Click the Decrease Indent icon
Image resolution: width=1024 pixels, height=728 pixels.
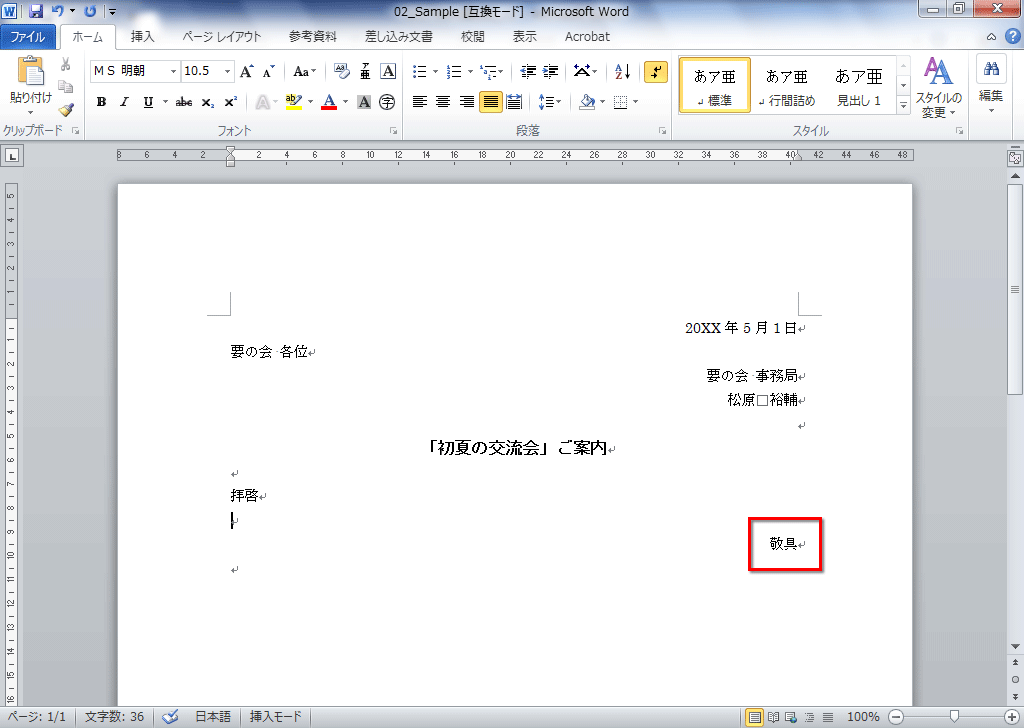[x=528, y=71]
